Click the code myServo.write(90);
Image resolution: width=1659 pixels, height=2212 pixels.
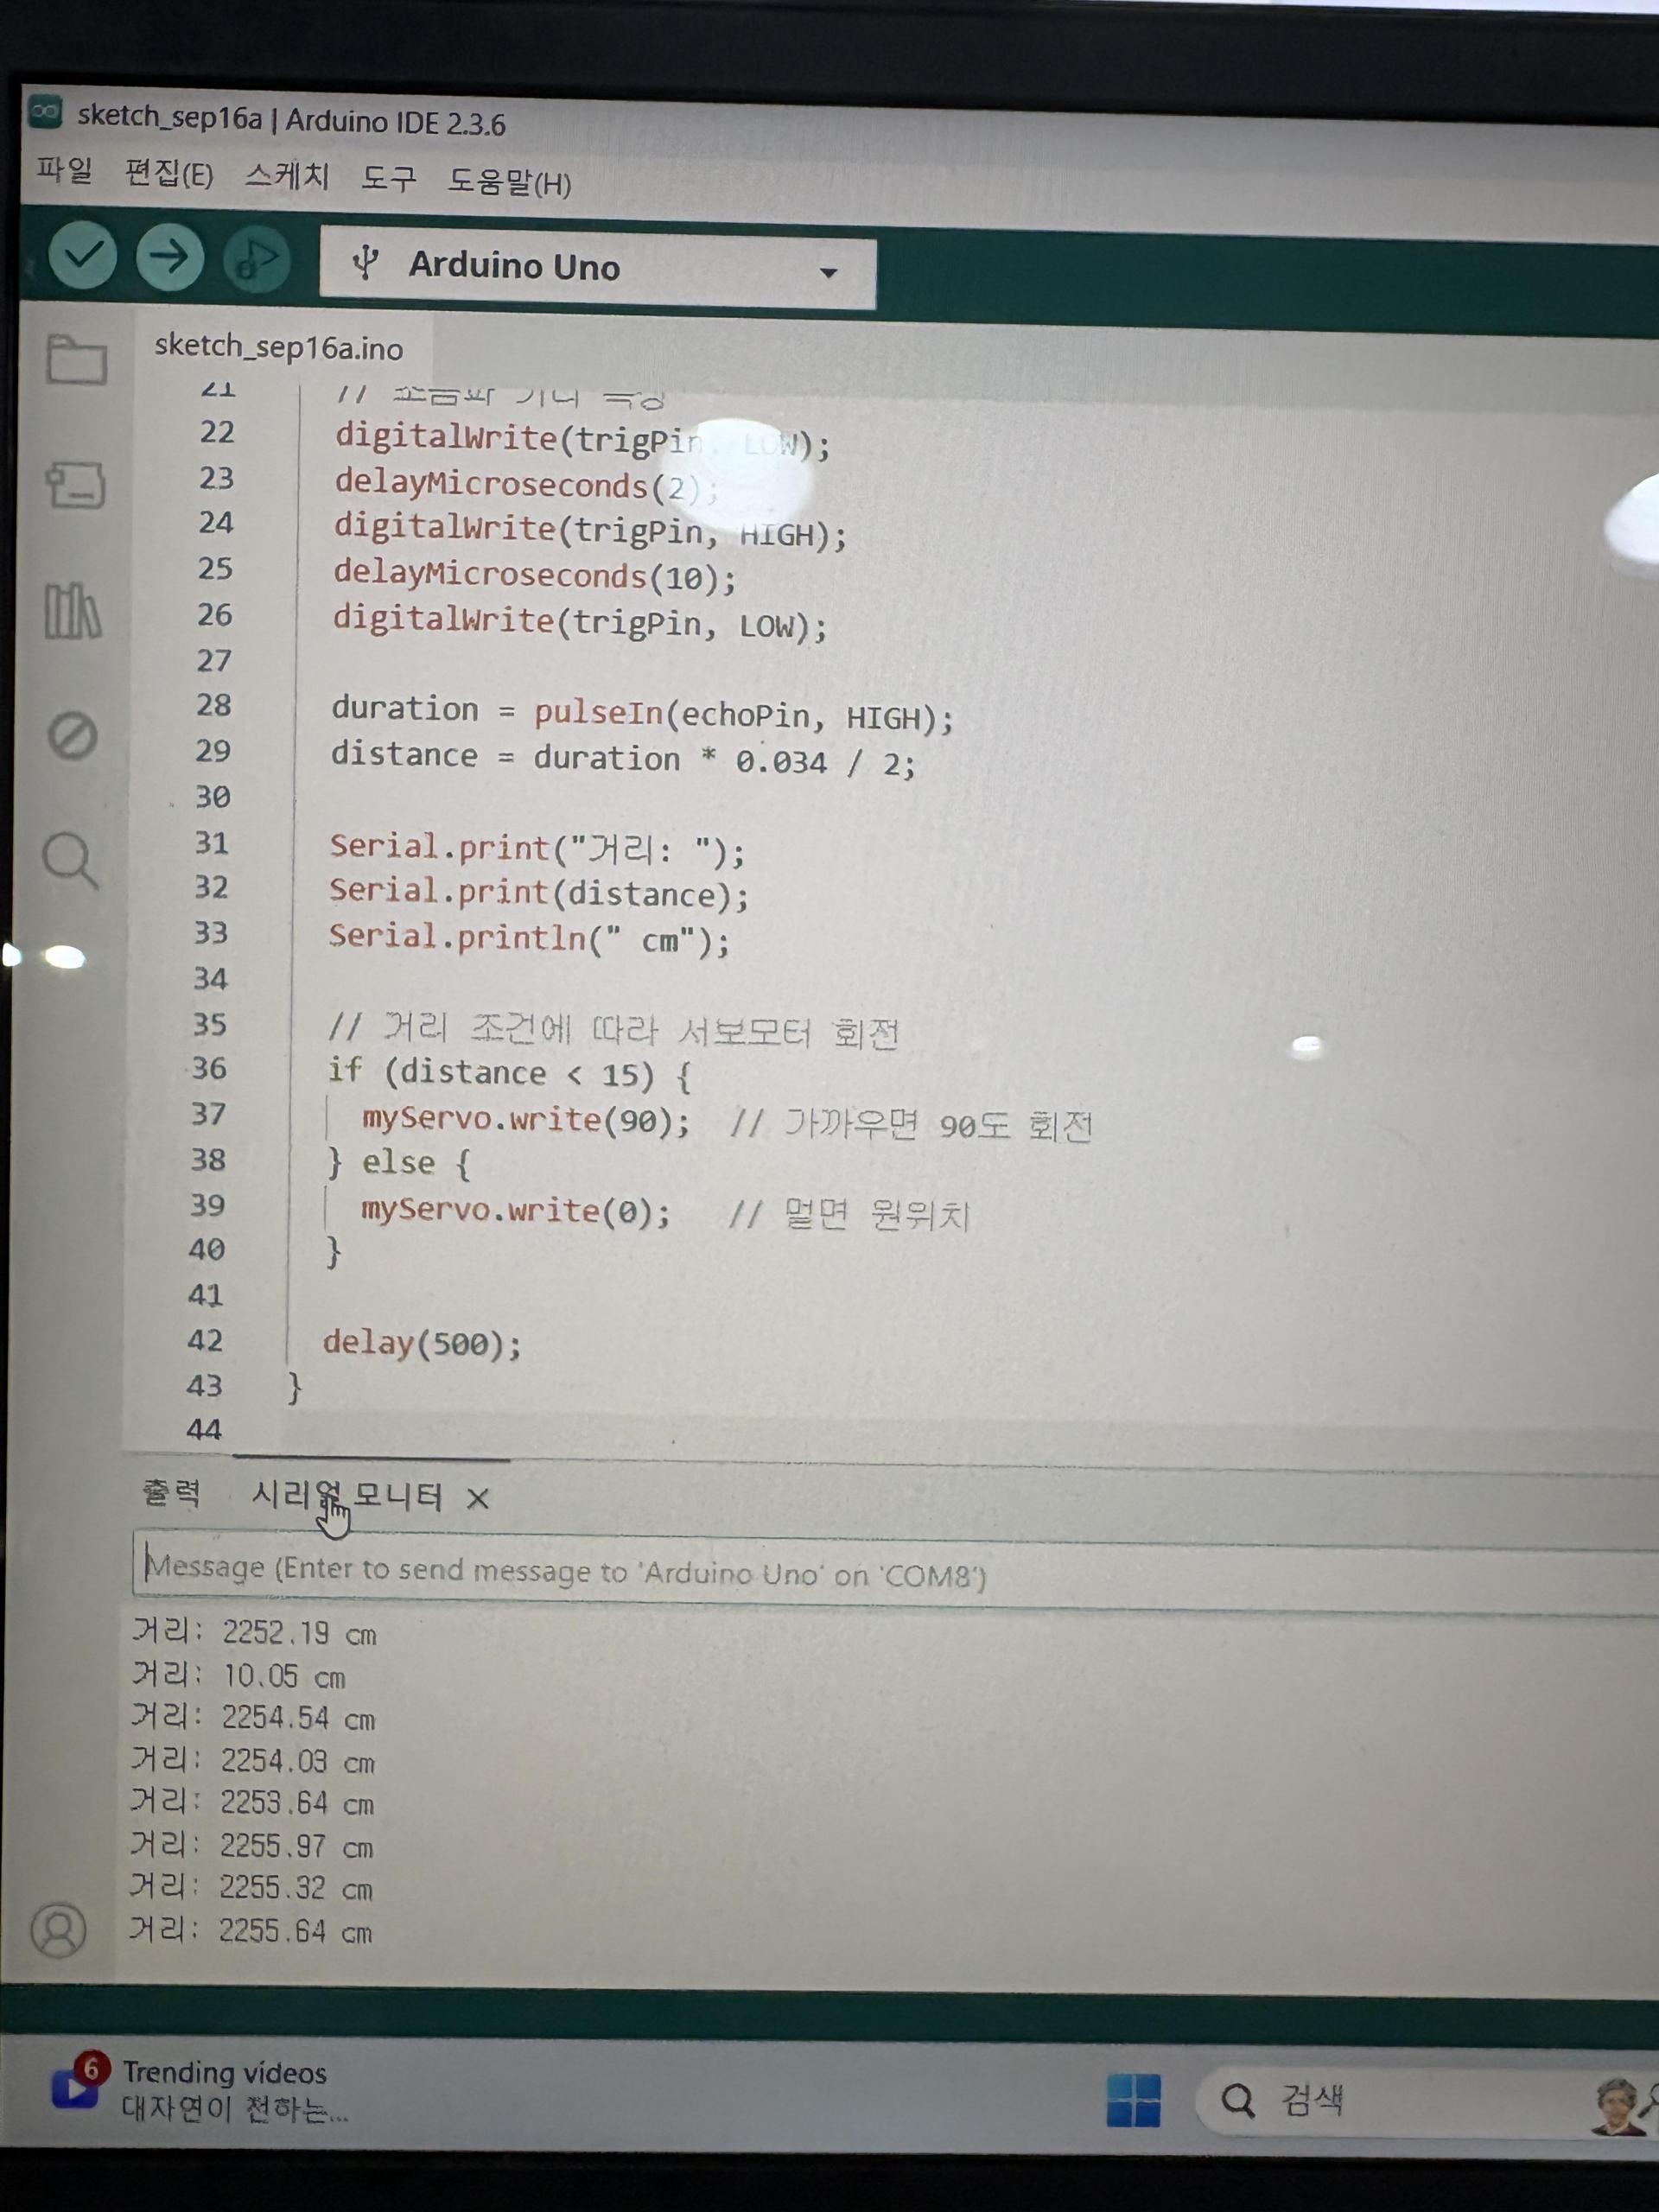pos(525,1120)
